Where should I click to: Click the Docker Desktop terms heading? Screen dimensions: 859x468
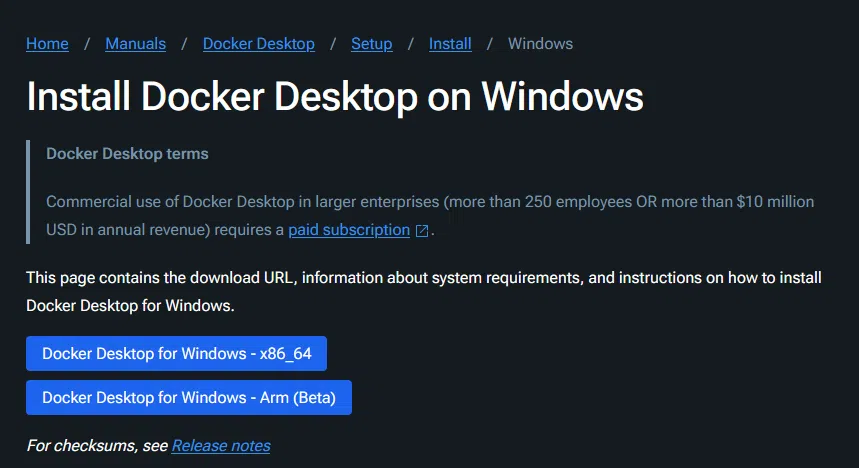127,154
